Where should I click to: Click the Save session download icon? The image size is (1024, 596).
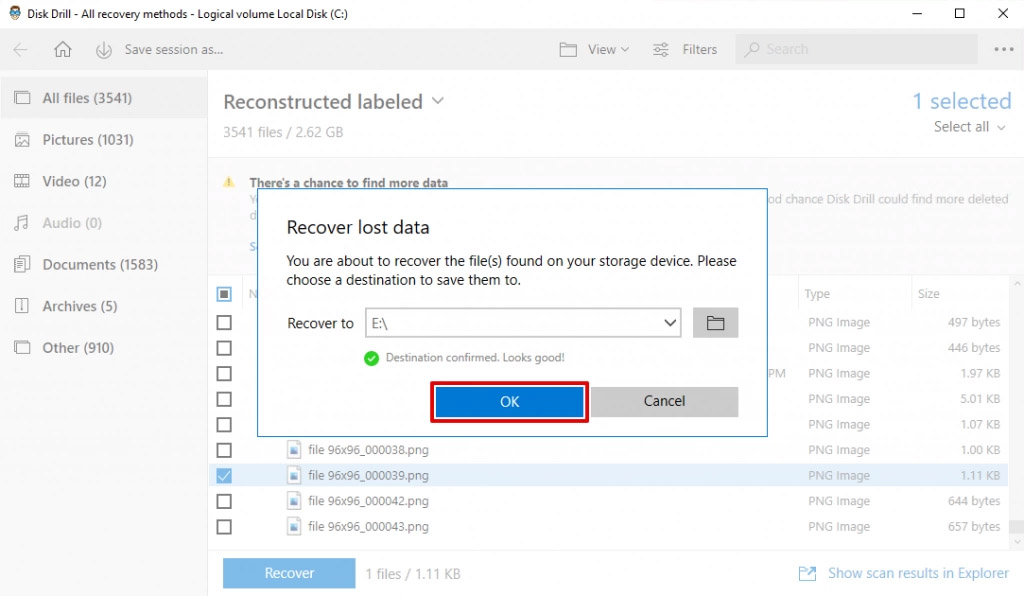coord(103,50)
